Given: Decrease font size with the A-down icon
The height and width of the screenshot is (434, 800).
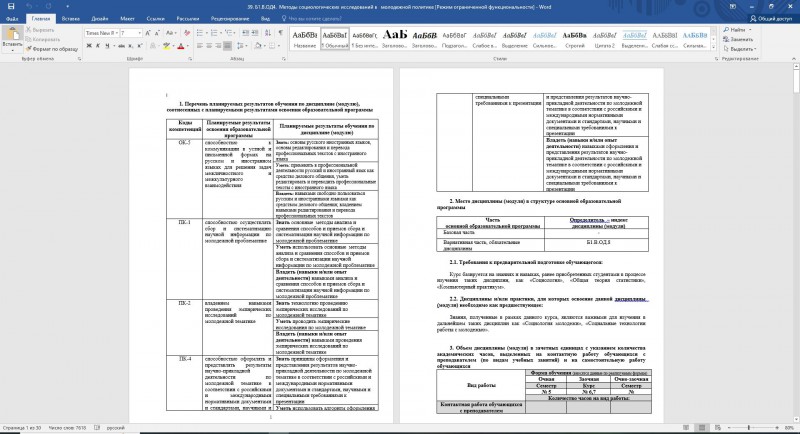Looking at the screenshot, I should 158,33.
